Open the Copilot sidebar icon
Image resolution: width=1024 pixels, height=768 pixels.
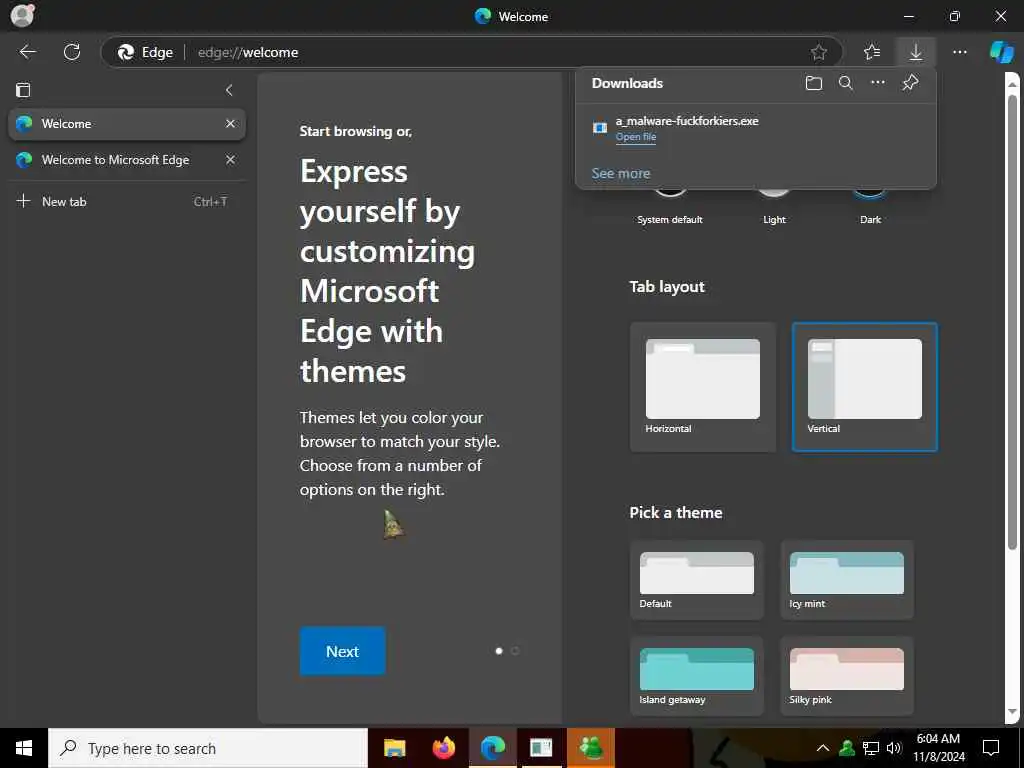point(1002,52)
